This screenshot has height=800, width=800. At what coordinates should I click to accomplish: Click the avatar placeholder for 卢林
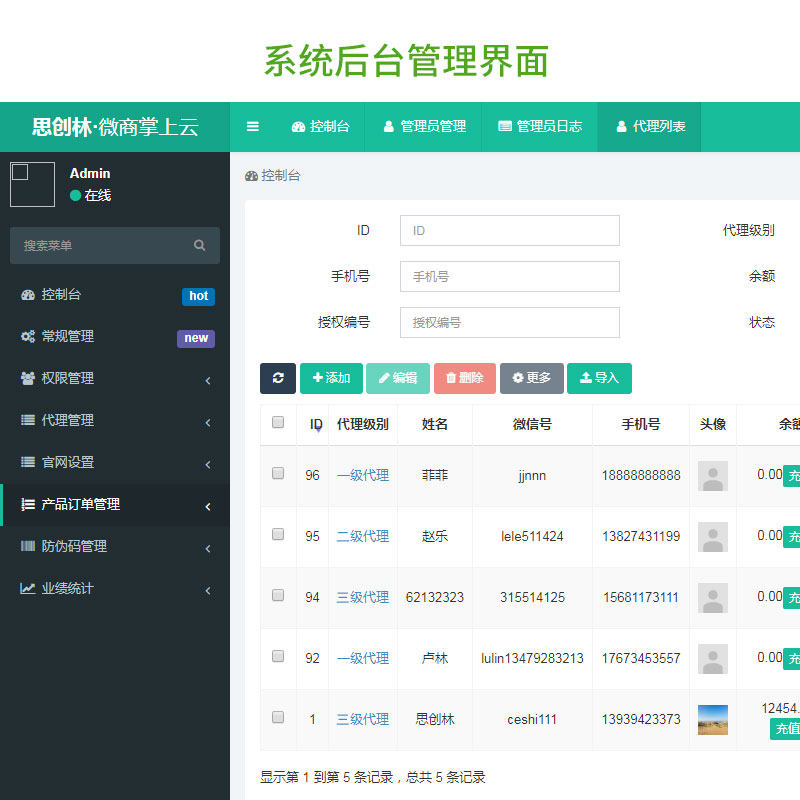coord(713,659)
